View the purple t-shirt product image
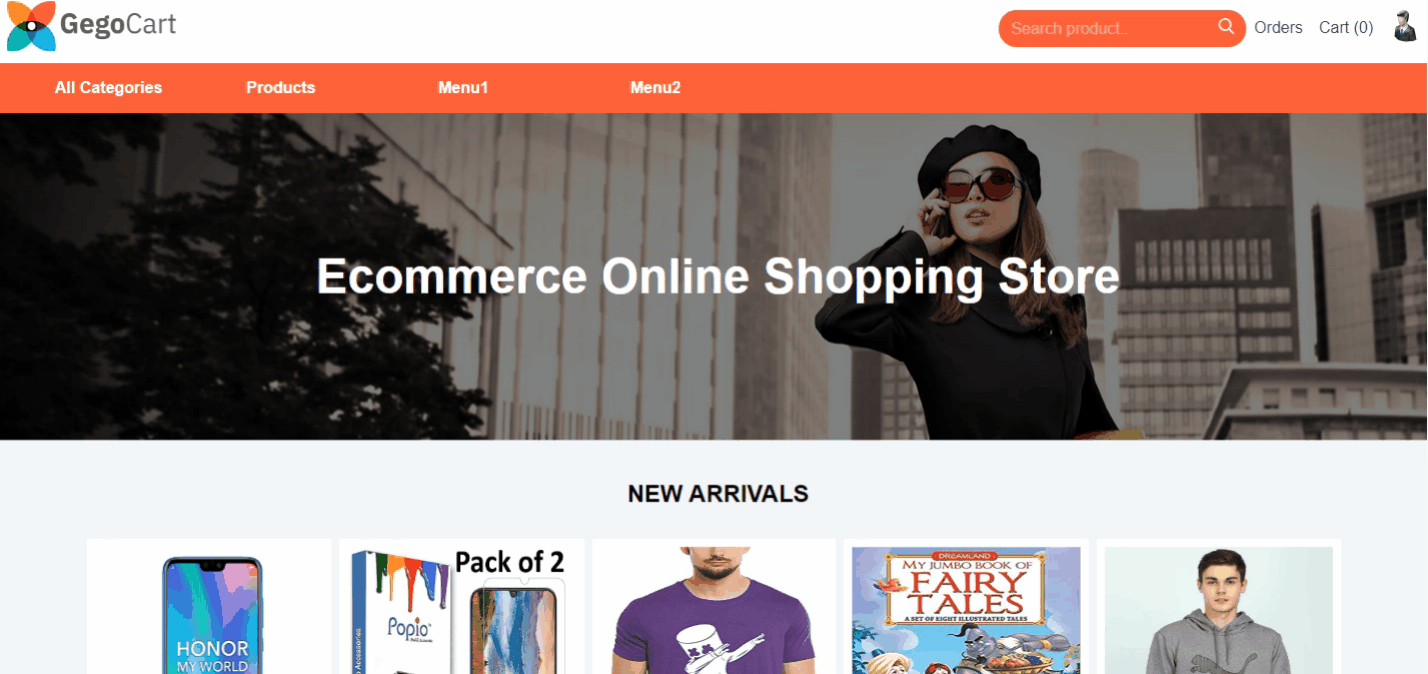The height and width of the screenshot is (674, 1428). click(714, 610)
